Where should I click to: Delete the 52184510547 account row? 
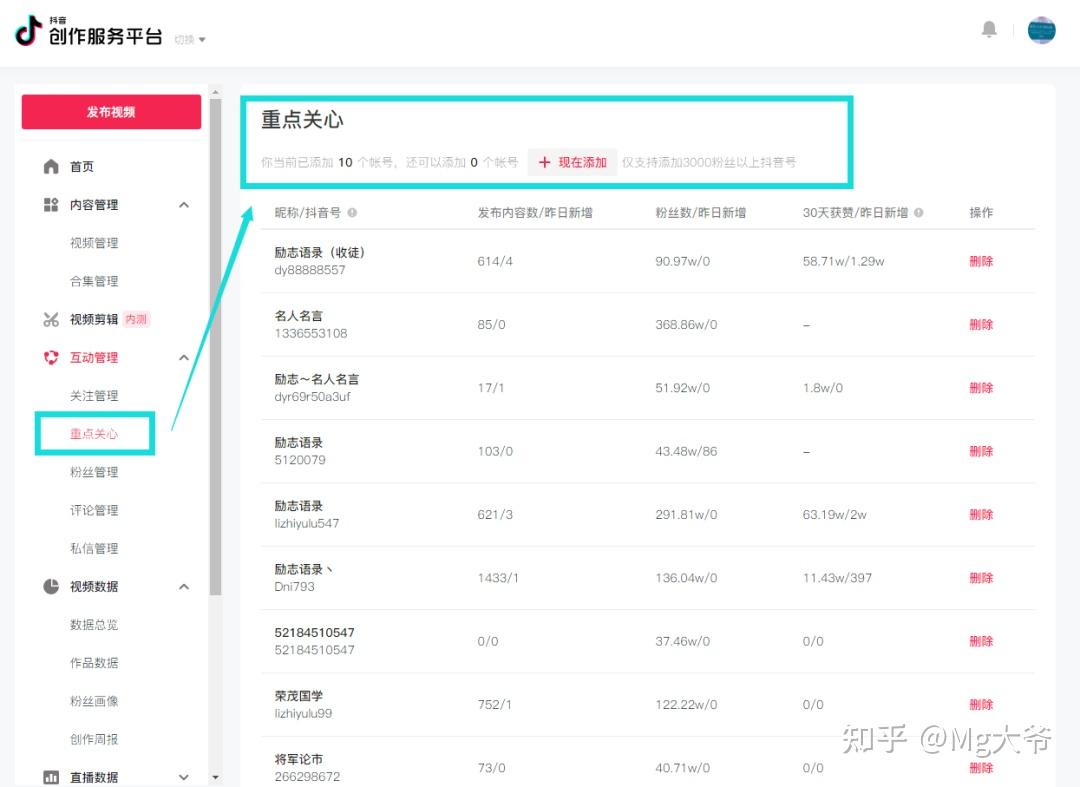click(981, 642)
